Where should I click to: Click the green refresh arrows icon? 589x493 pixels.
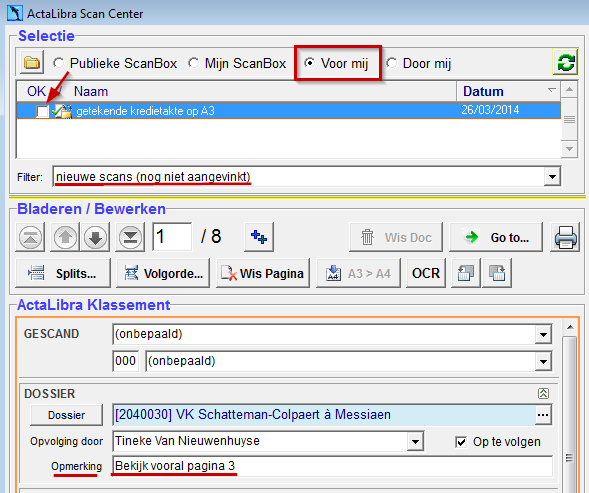[565, 62]
